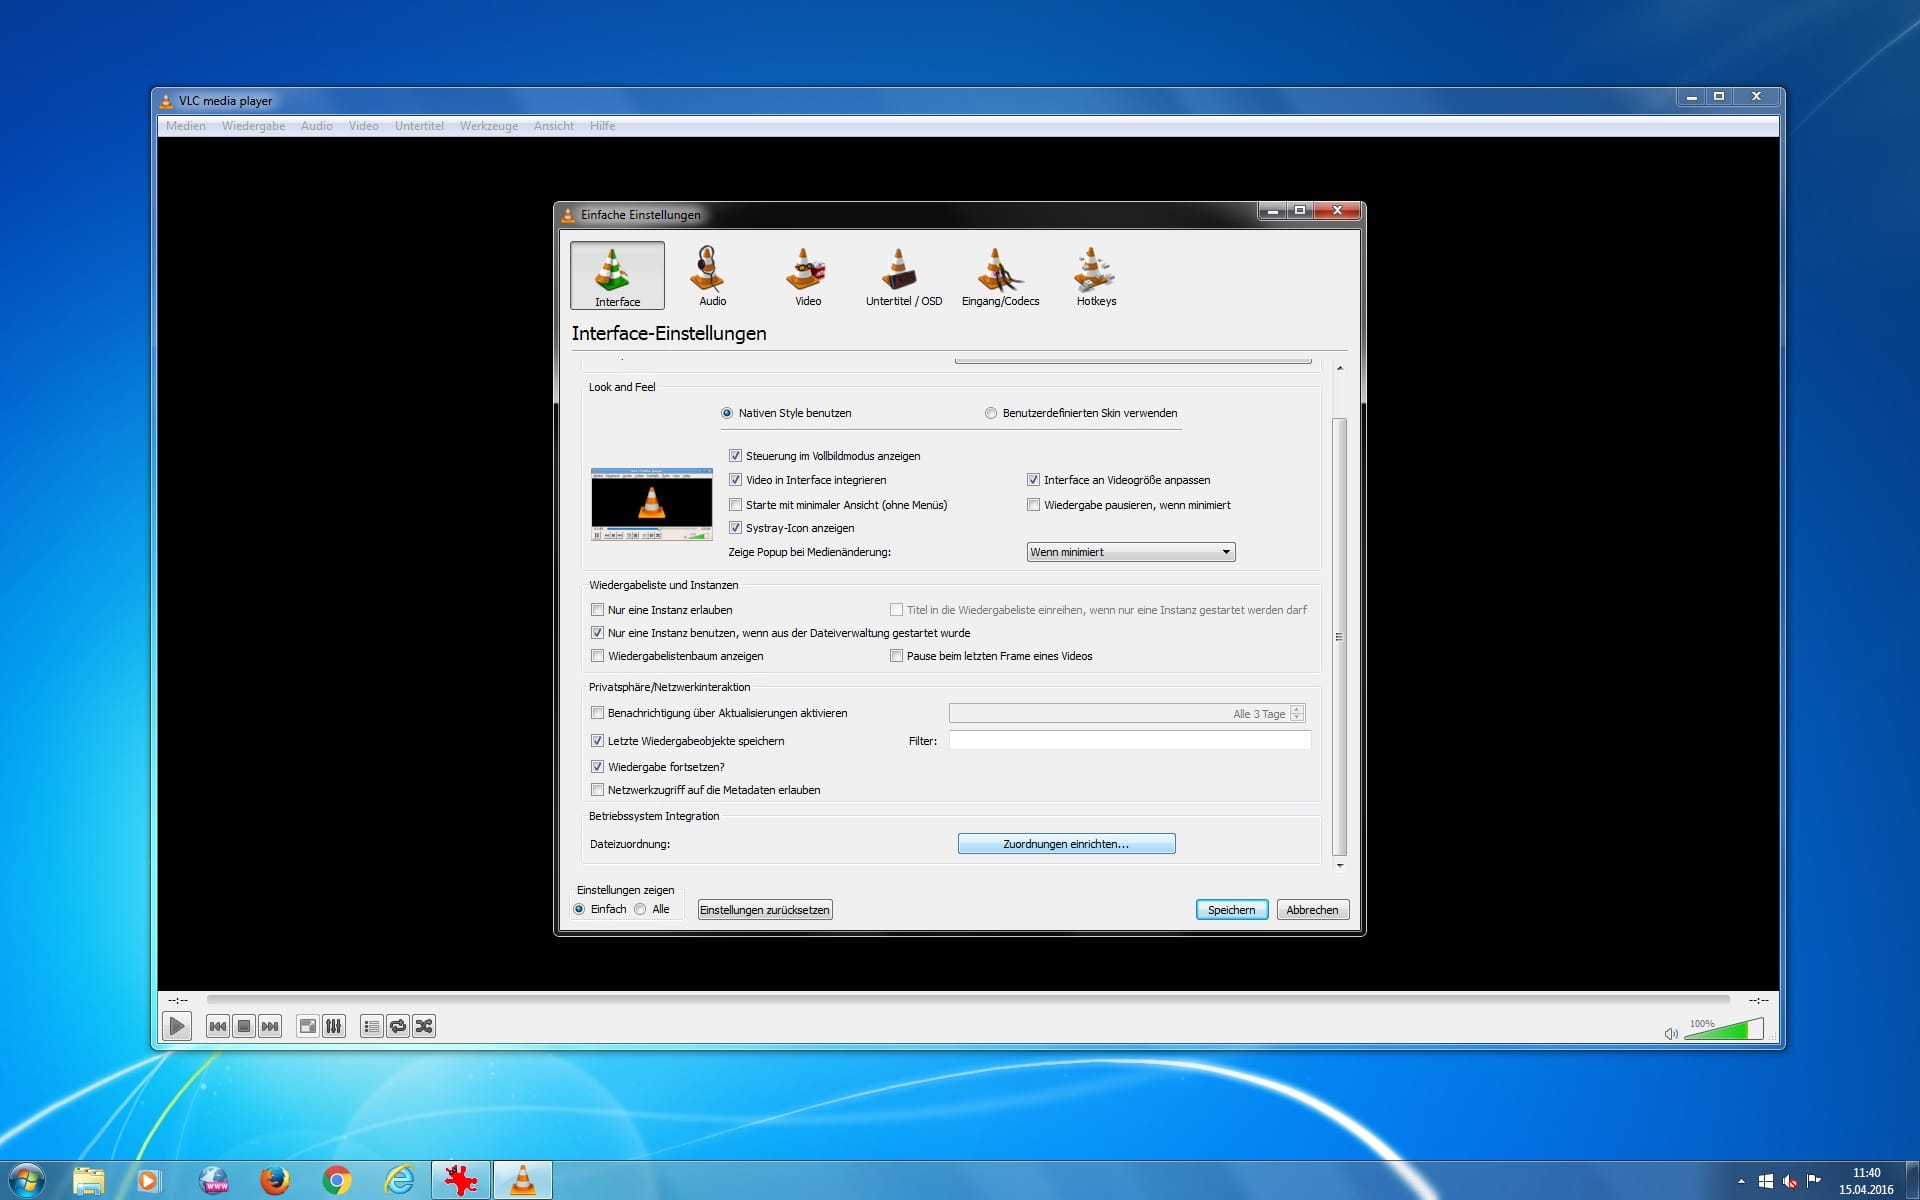Open the Ansicht menu
Image resolution: width=1920 pixels, height=1200 pixels.
553,126
